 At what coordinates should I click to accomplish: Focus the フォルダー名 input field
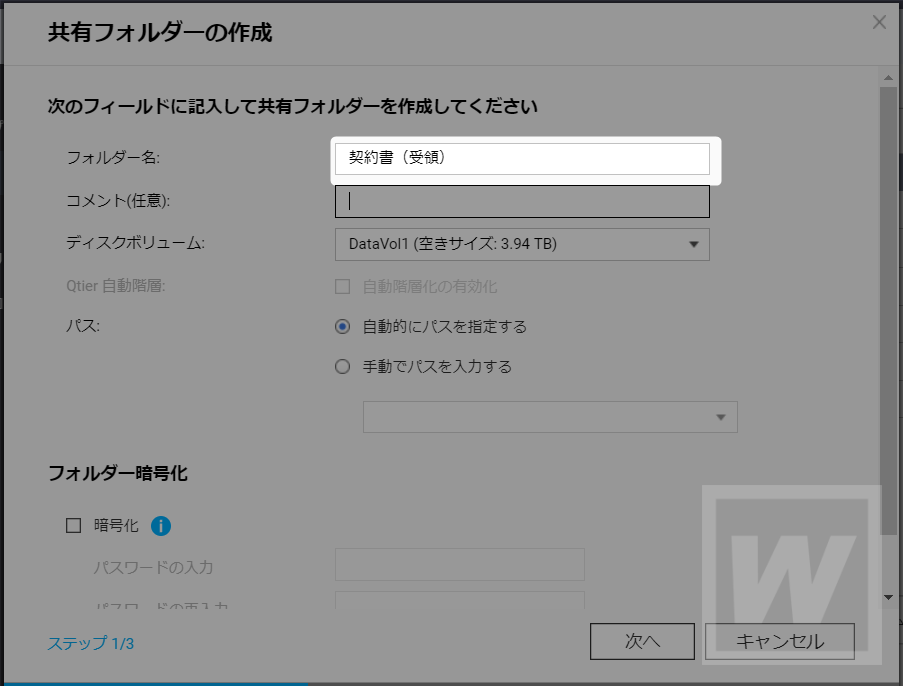click(x=522, y=158)
